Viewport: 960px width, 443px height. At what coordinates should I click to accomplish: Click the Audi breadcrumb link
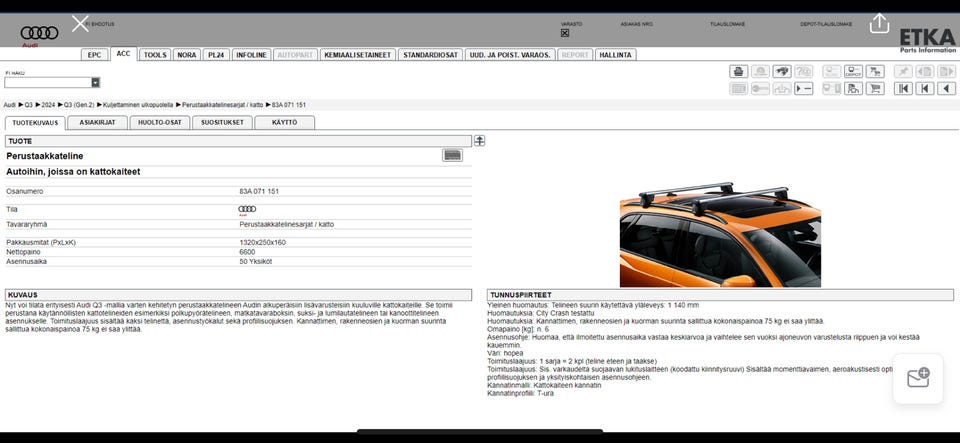[10, 105]
